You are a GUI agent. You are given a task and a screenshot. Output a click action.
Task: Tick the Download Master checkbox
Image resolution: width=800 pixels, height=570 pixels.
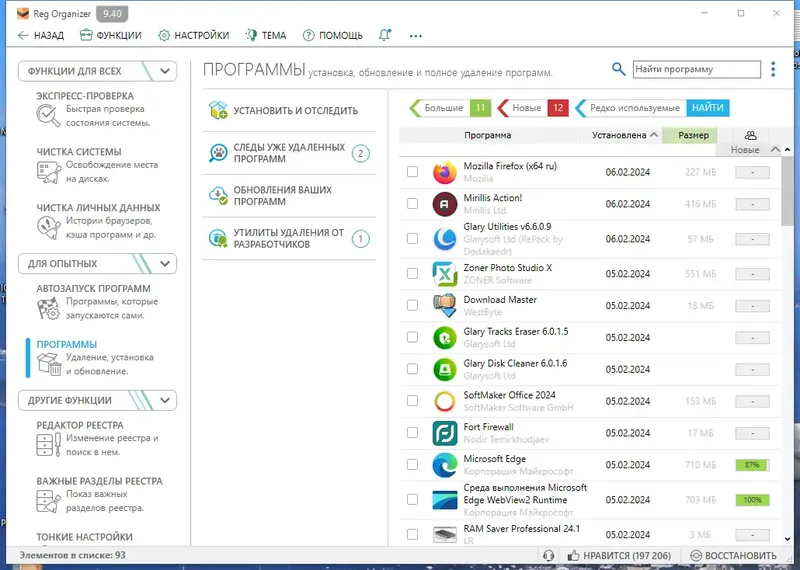coord(412,305)
